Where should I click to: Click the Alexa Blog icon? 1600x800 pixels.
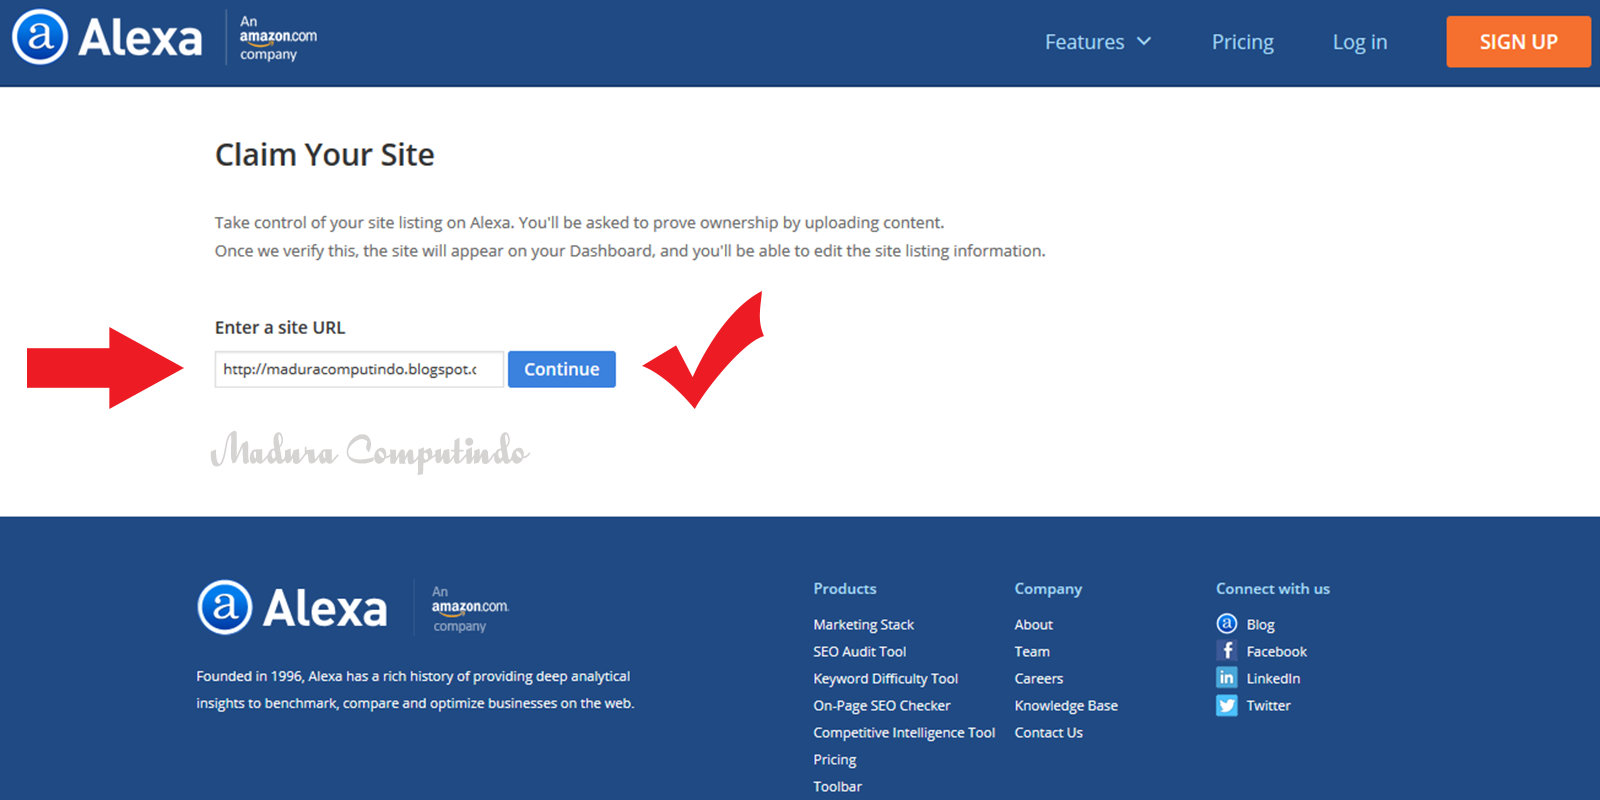[1227, 623]
